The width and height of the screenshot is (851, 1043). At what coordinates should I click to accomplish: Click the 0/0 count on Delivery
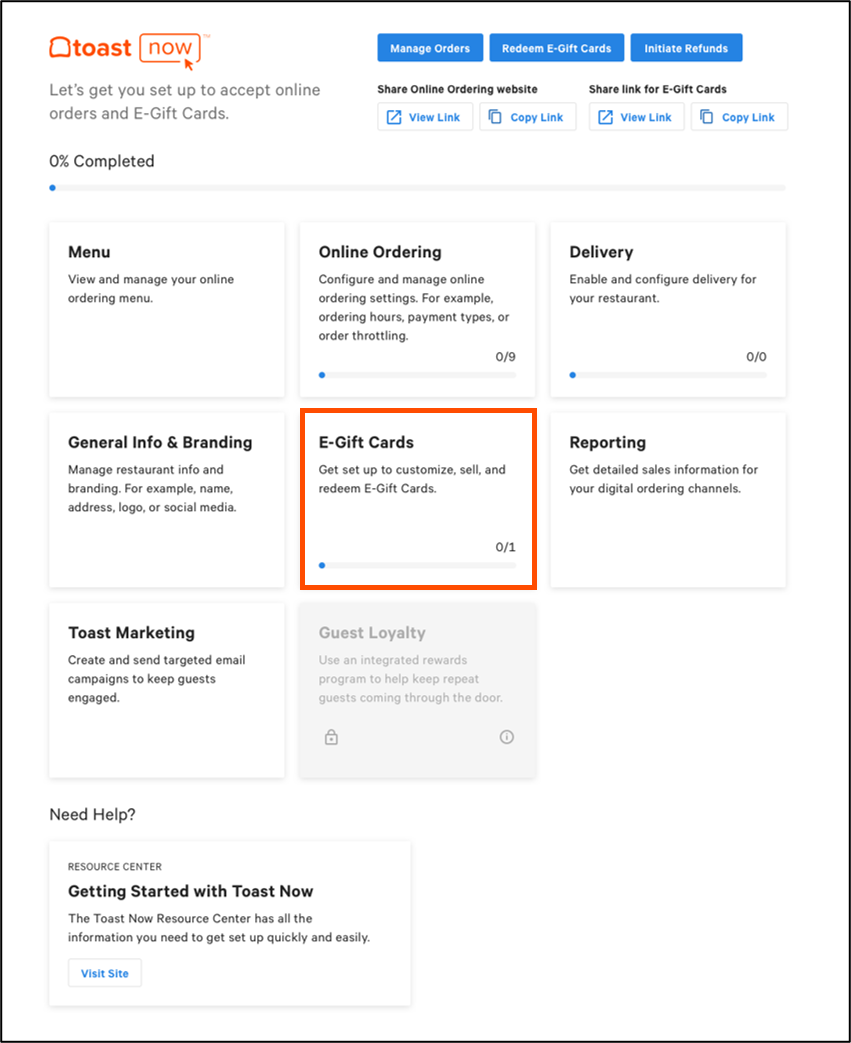757,357
